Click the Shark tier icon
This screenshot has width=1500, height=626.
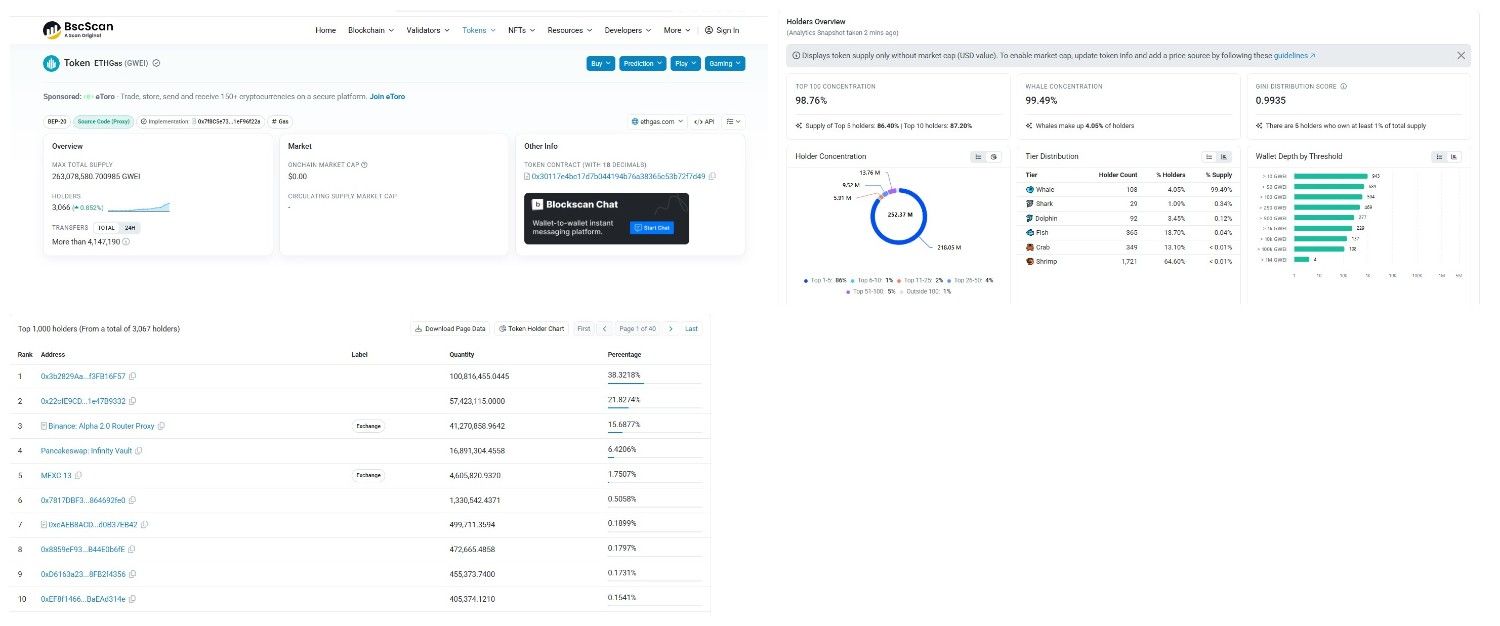(1030, 204)
